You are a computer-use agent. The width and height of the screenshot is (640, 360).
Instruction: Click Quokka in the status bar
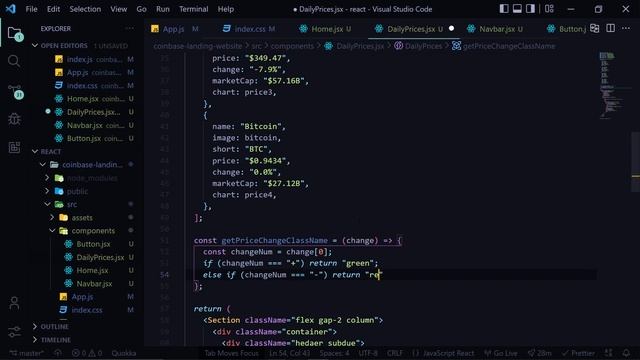[124, 353]
